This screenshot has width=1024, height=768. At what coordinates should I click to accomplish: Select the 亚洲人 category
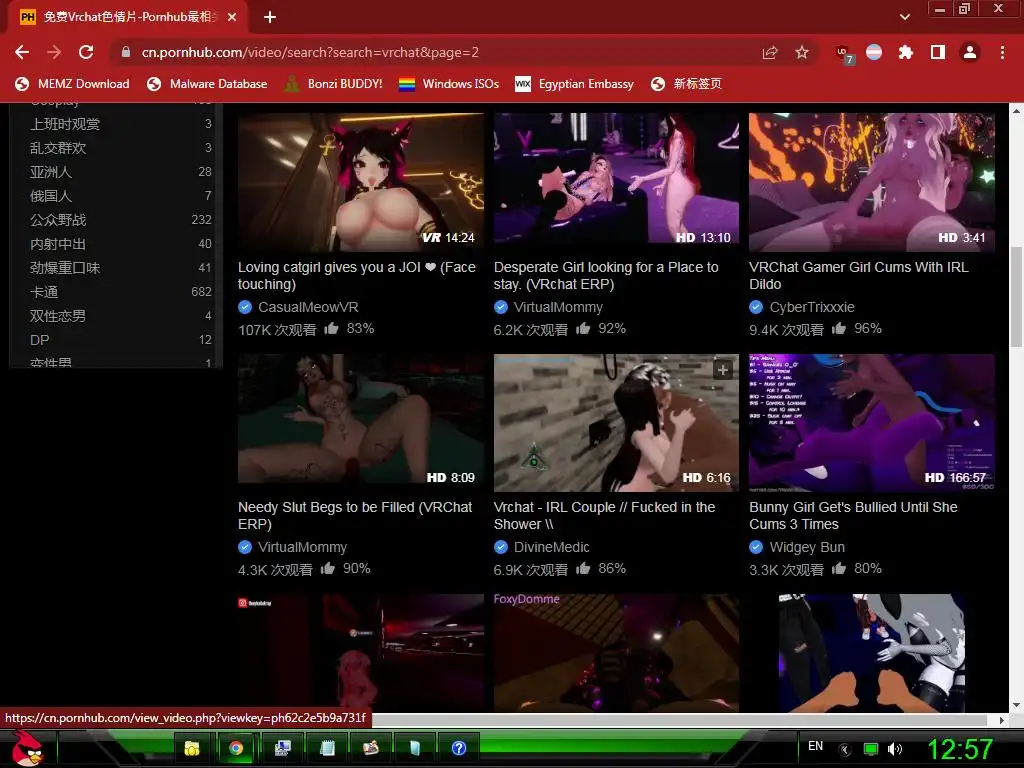(x=120, y=172)
